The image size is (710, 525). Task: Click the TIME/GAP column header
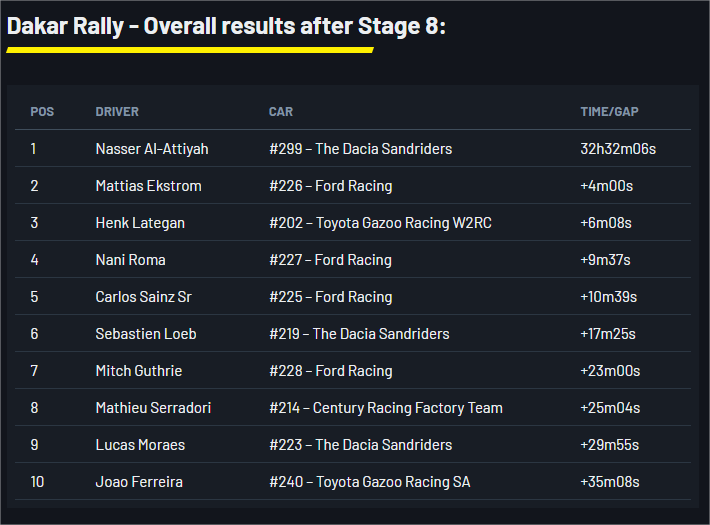pos(609,112)
